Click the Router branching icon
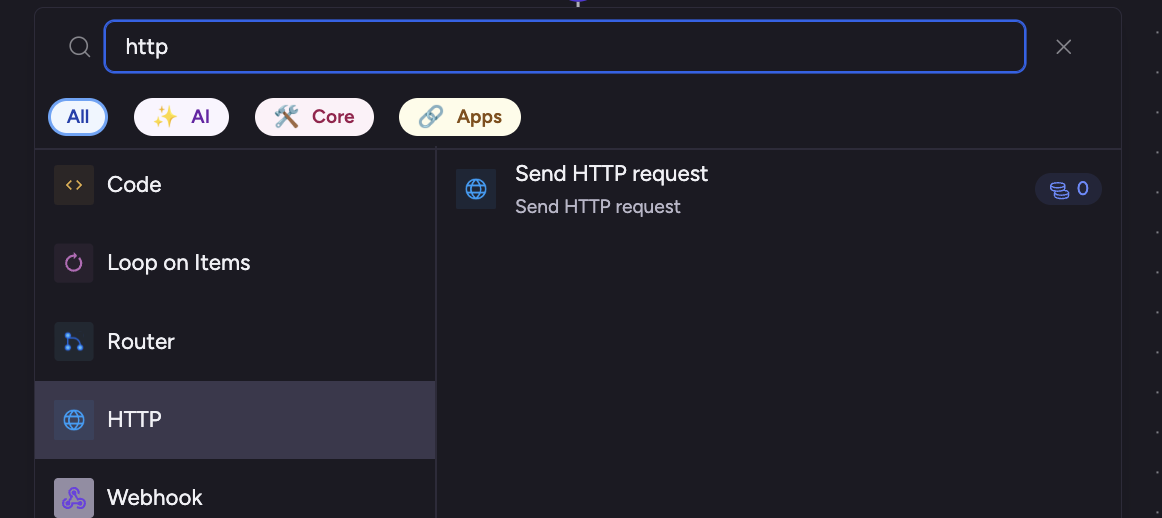Screen dimensions: 1162x518 tap(74, 342)
